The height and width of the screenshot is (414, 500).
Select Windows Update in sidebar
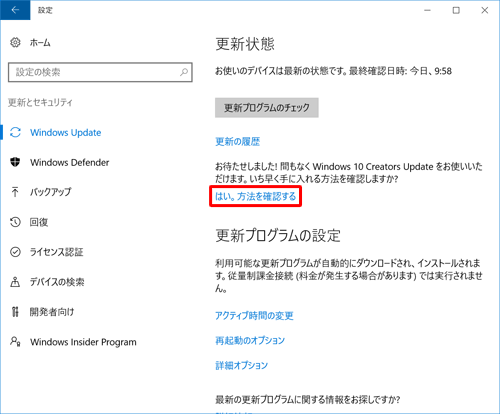point(66,133)
